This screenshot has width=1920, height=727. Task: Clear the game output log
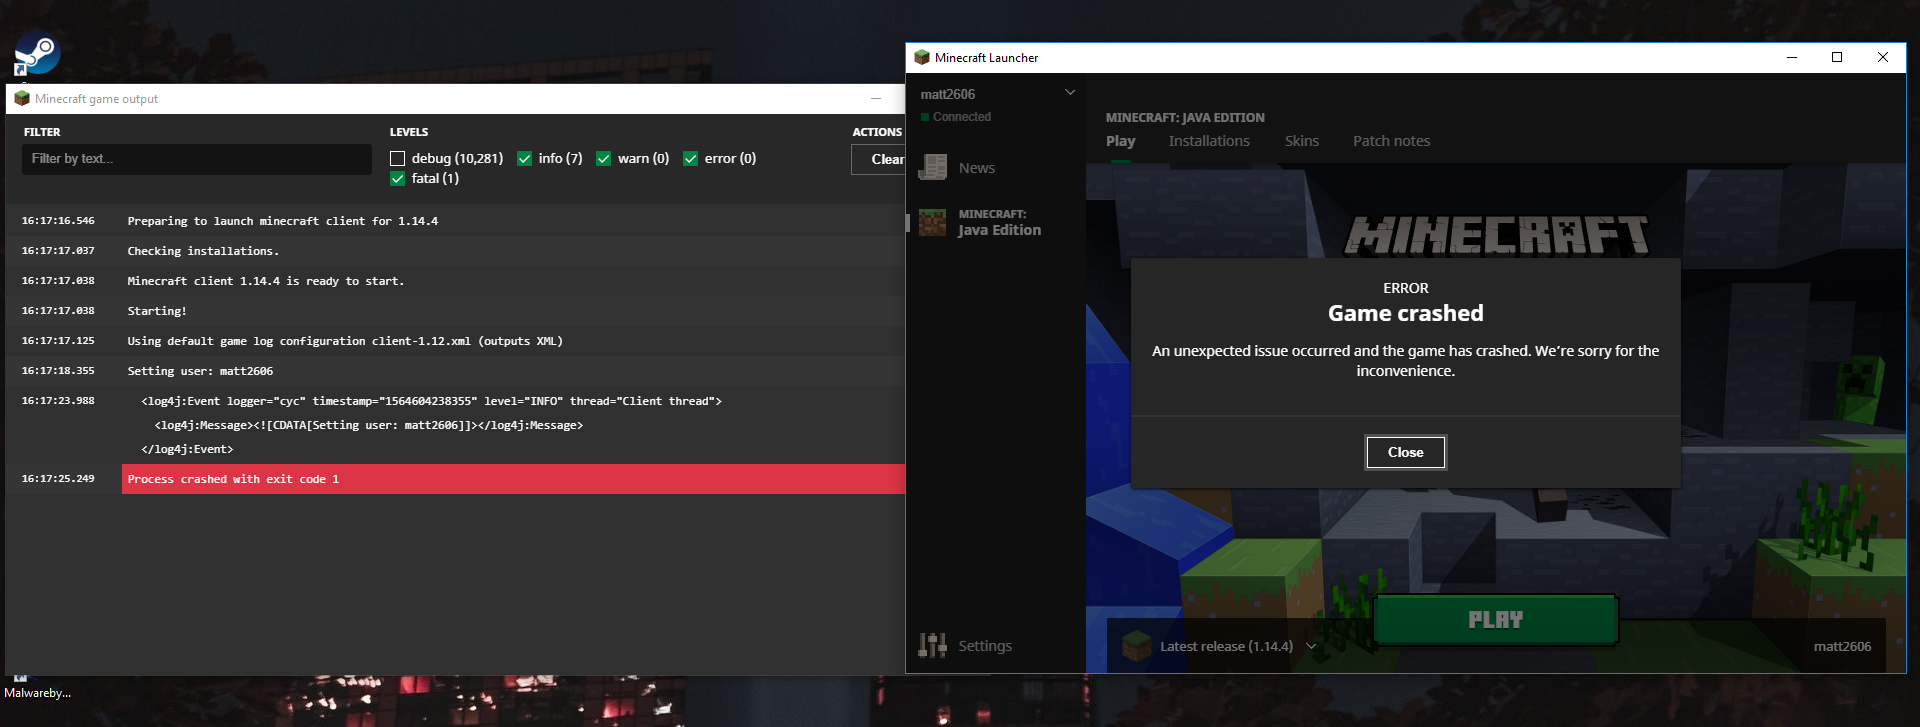tap(879, 159)
